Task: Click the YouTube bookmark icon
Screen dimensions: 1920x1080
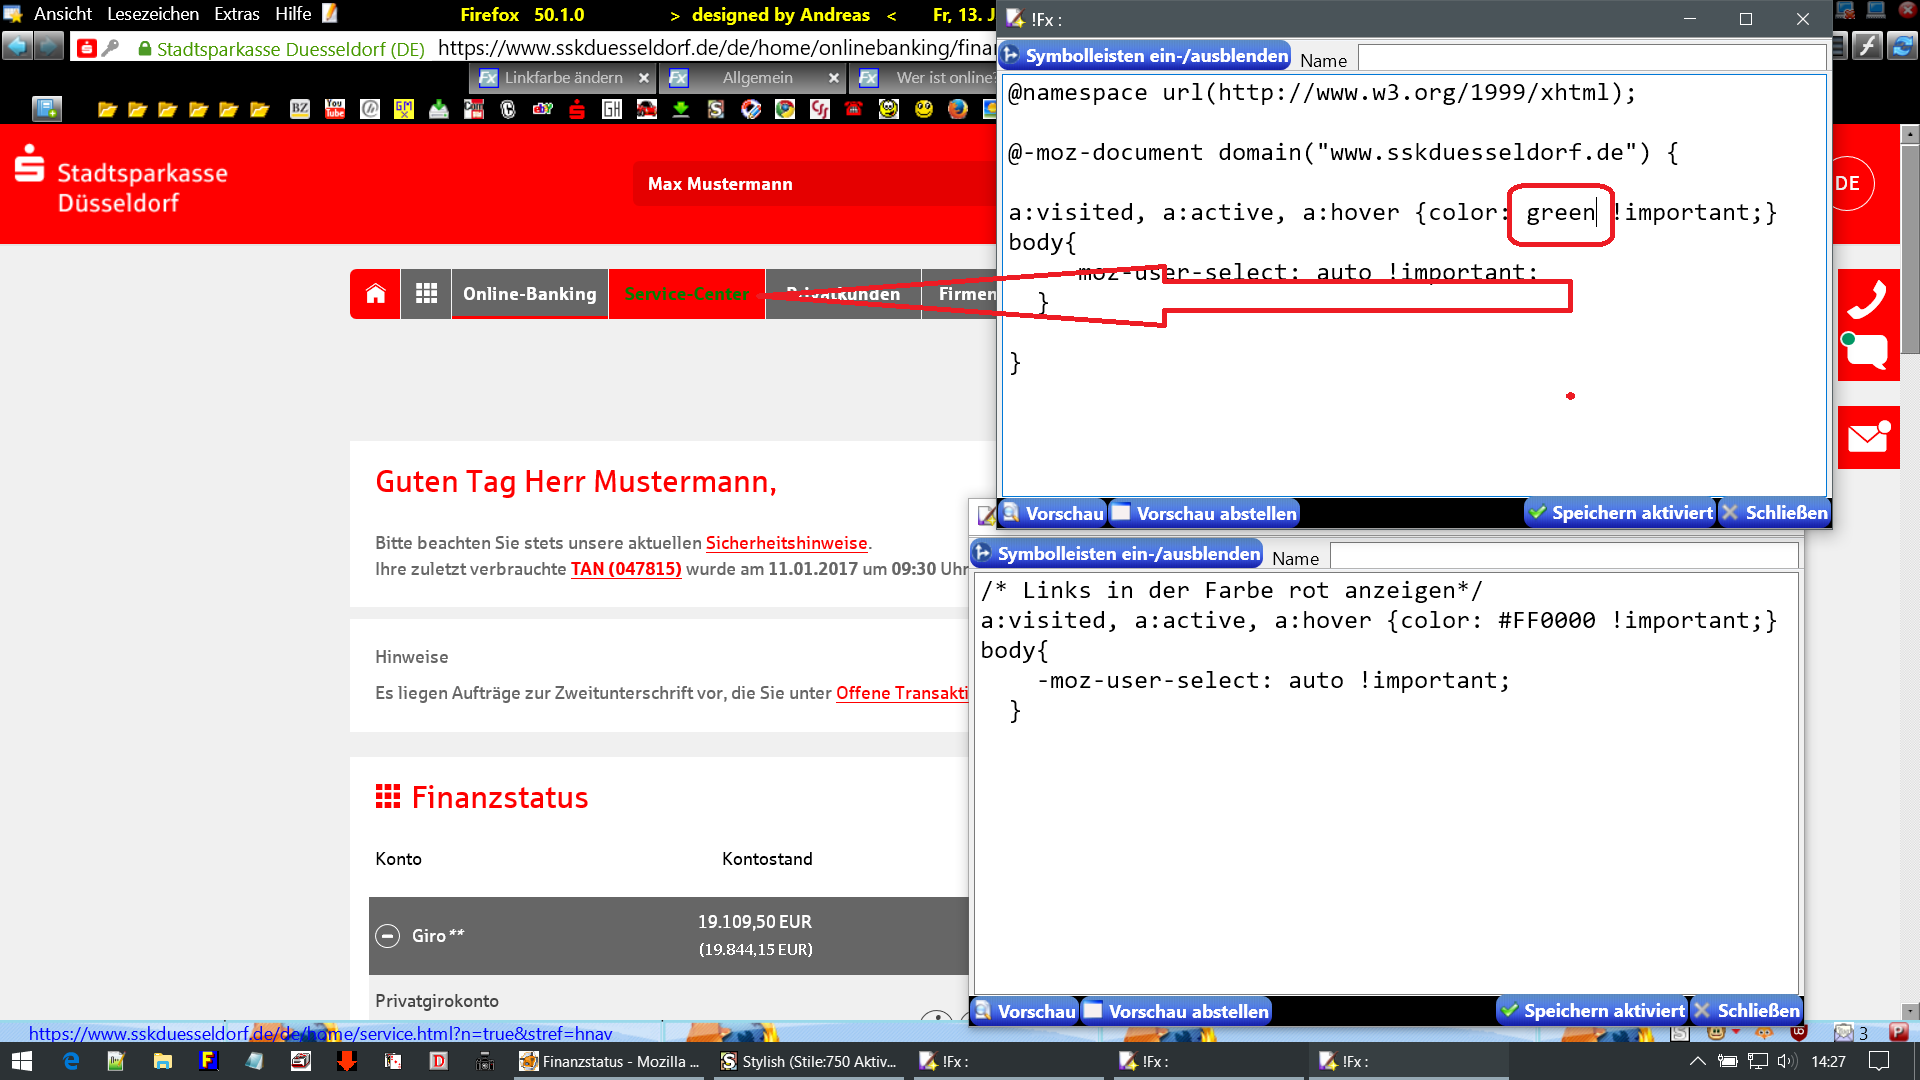Action: [335, 109]
